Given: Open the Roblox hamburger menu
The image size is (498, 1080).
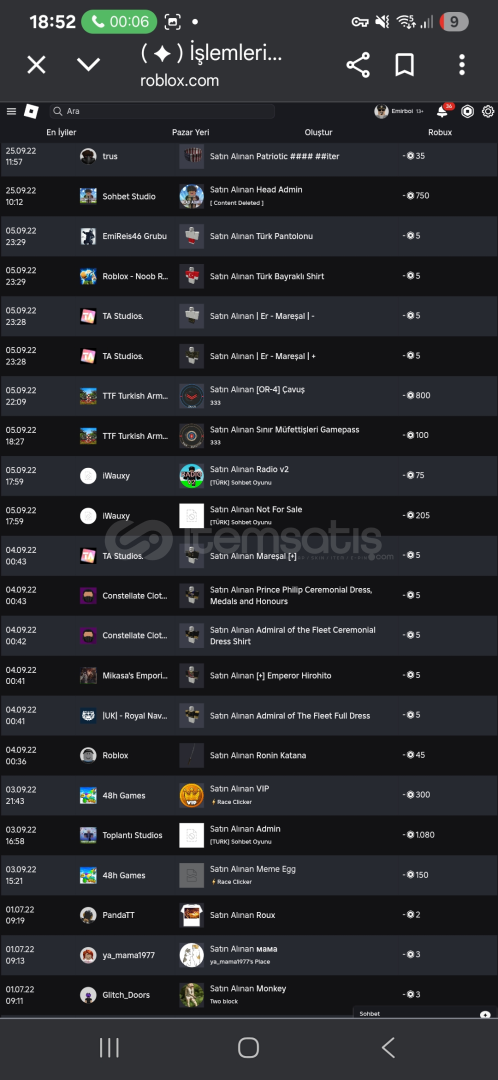Looking at the screenshot, I should [11, 112].
